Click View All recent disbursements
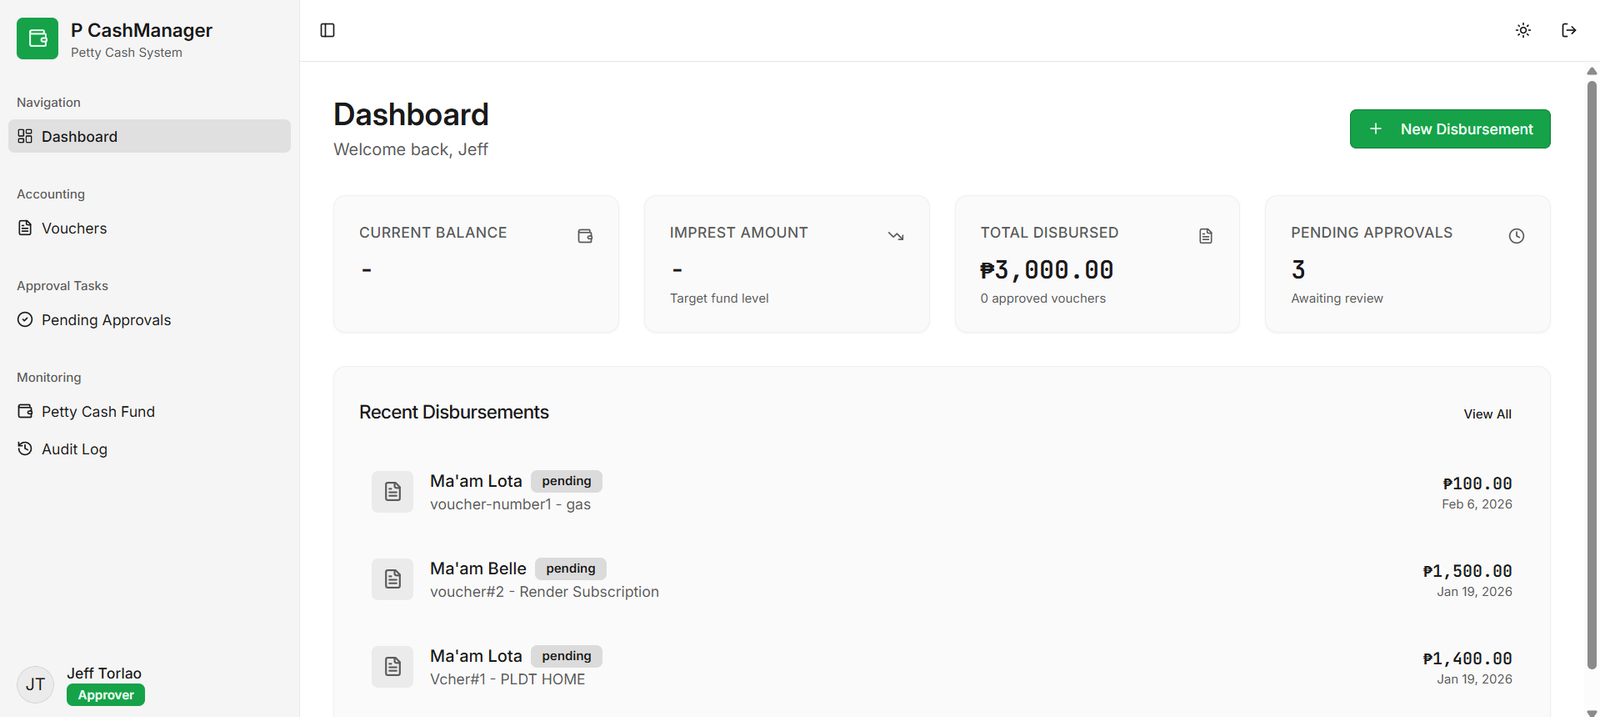This screenshot has height=717, width=1600. point(1487,414)
